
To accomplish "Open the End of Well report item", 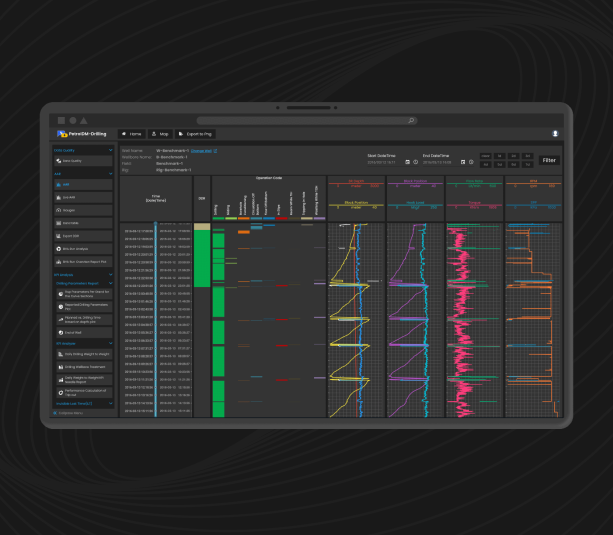I will pyautogui.click(x=84, y=332).
